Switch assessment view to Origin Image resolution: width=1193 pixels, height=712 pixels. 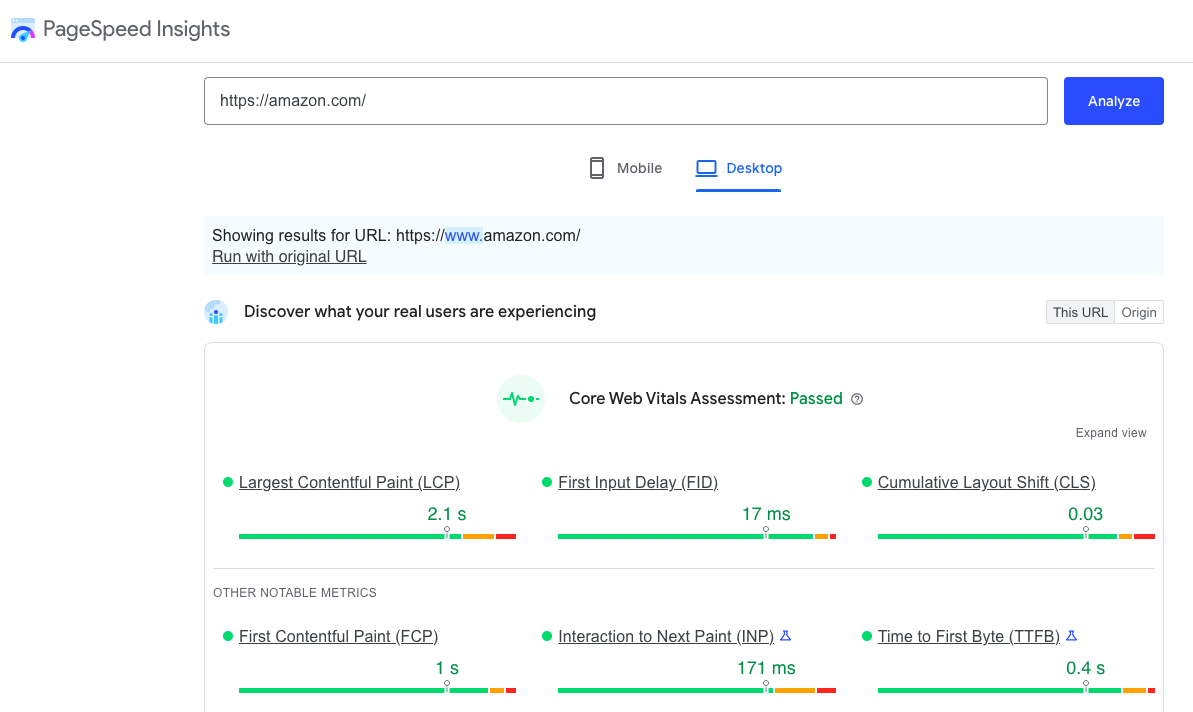point(1139,312)
